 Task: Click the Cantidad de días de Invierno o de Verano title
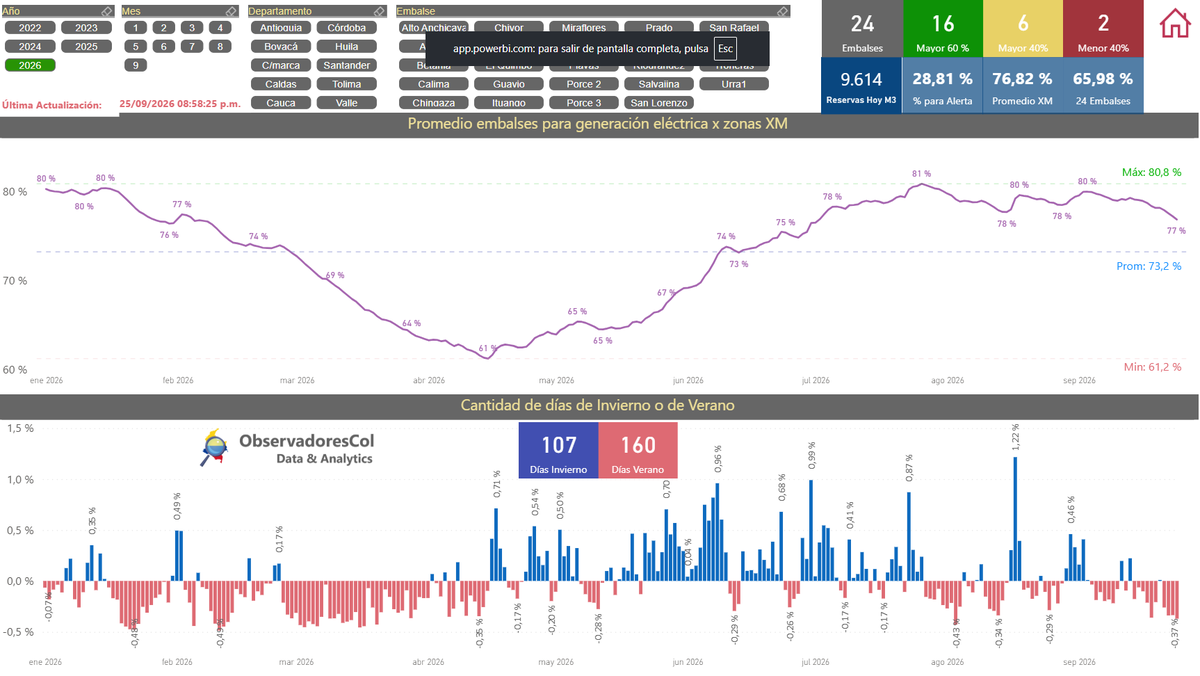[598, 405]
